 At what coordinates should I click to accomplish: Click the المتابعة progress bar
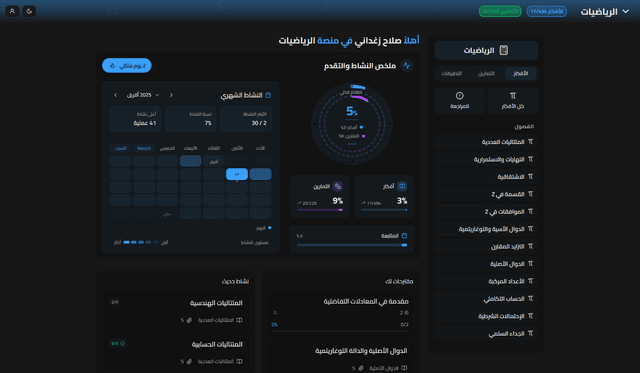click(352, 245)
